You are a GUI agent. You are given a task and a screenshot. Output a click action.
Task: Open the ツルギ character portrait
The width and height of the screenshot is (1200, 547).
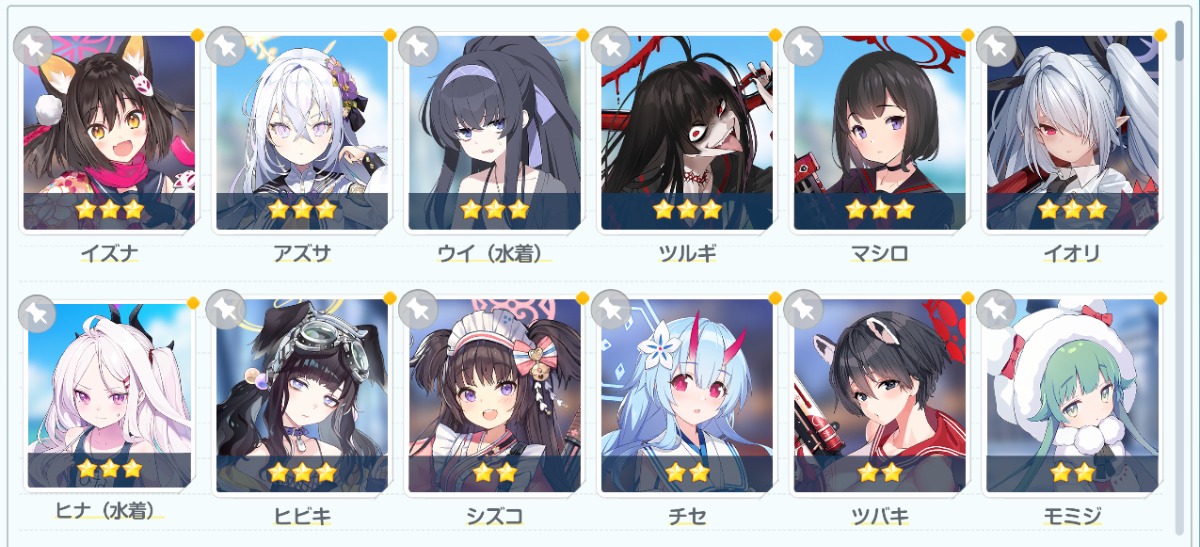(x=687, y=132)
